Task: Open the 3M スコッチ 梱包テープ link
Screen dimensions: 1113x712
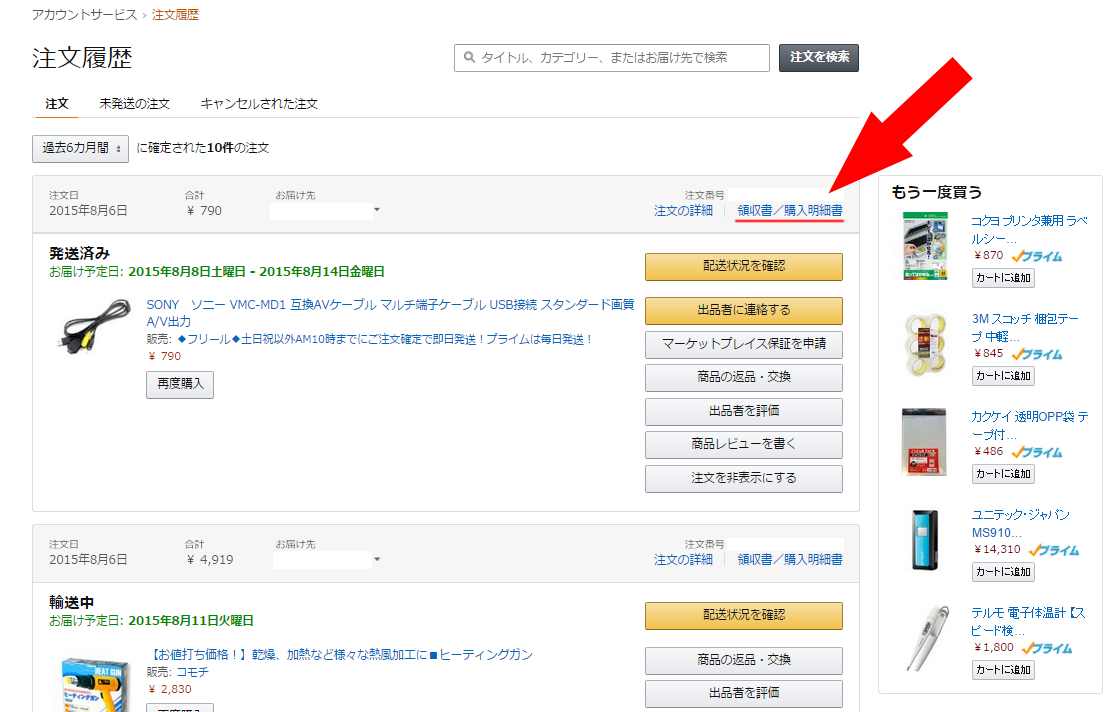Action: (1025, 327)
